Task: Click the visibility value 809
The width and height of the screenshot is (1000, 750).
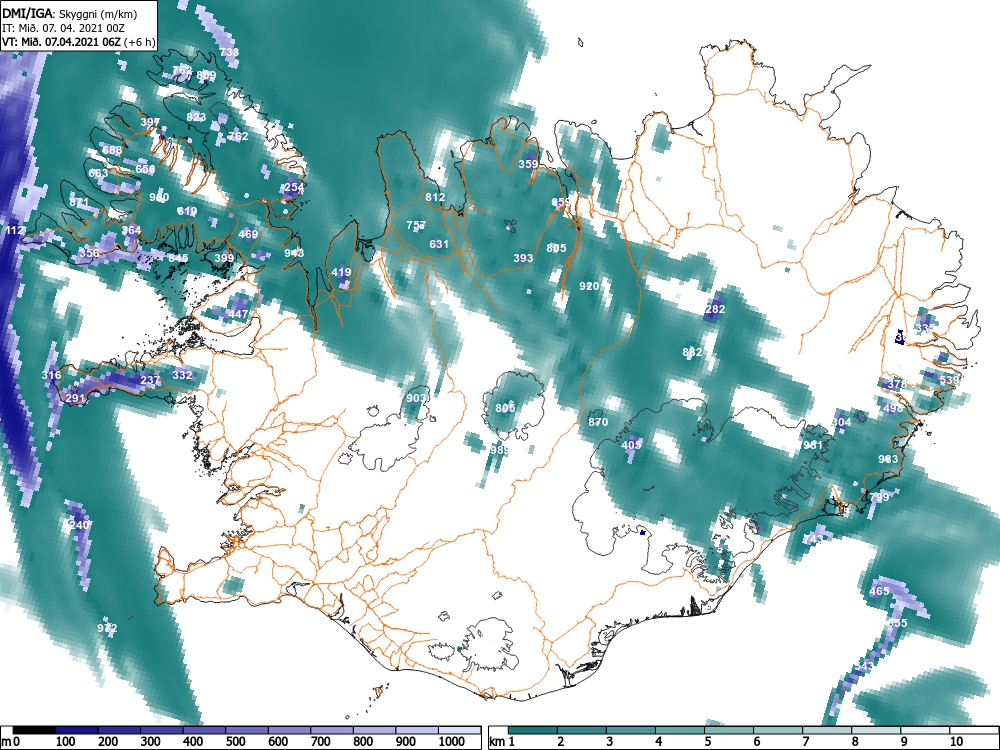Action: 206,75
